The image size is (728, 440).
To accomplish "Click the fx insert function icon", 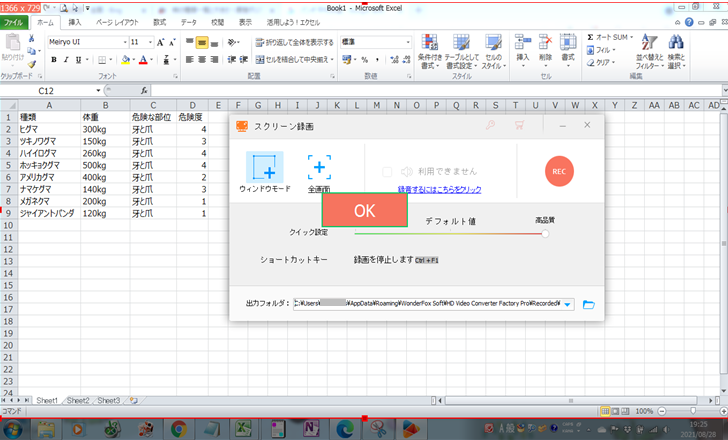I will coord(144,91).
